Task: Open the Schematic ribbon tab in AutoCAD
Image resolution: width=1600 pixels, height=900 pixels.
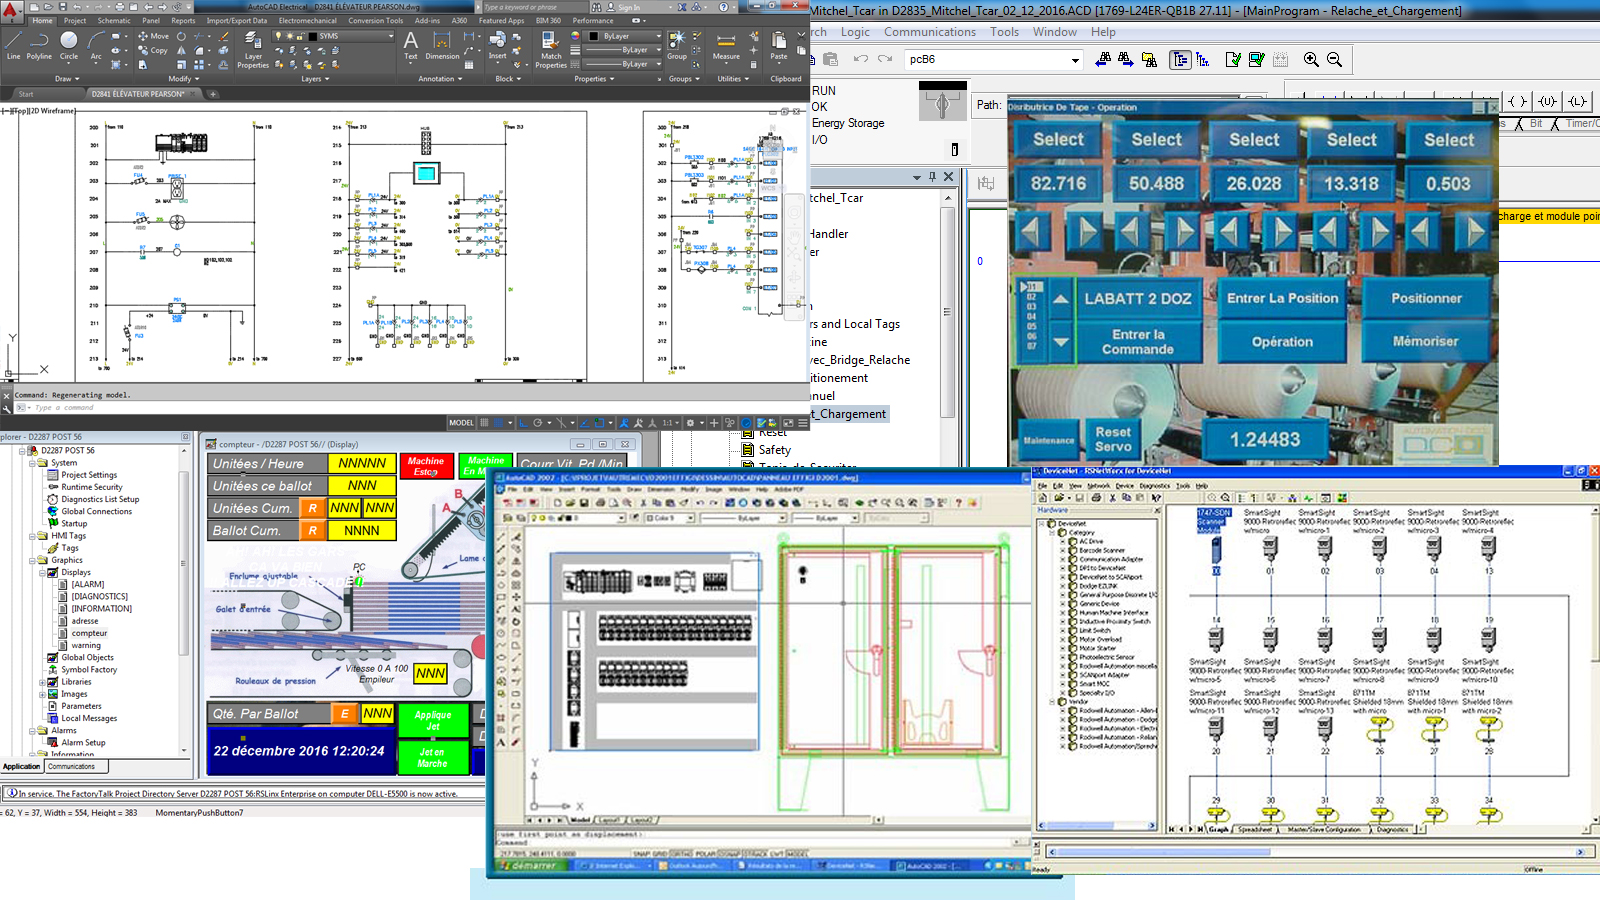Action: [x=114, y=20]
